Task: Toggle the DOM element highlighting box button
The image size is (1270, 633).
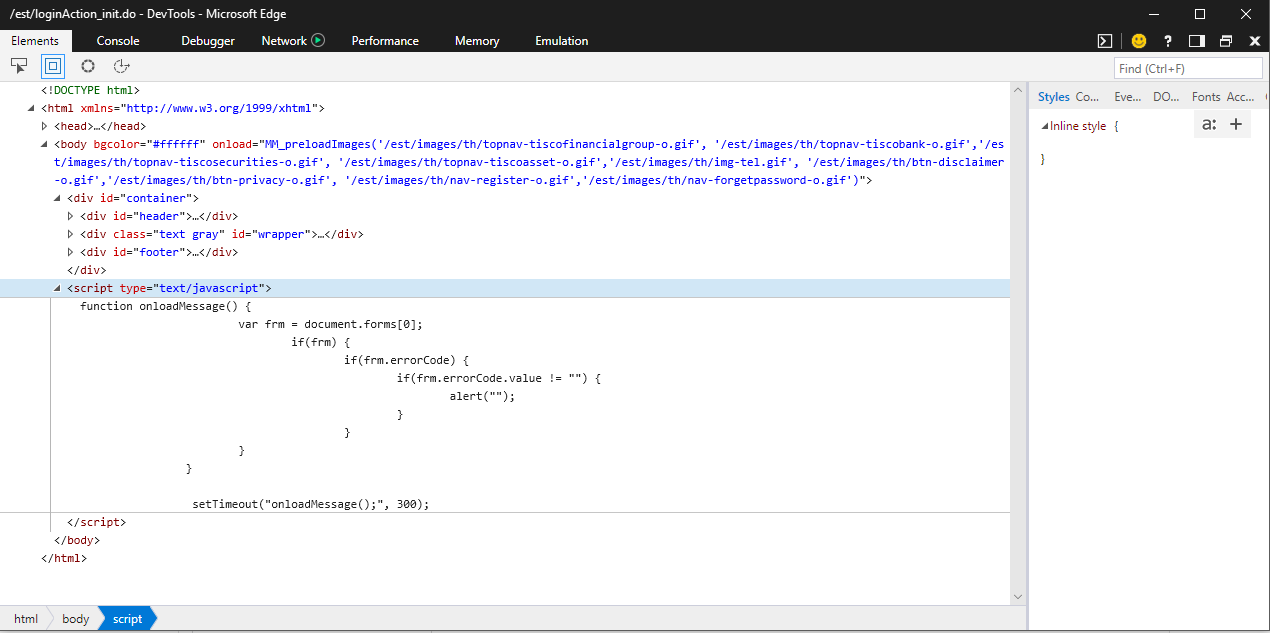Action: click(53, 66)
